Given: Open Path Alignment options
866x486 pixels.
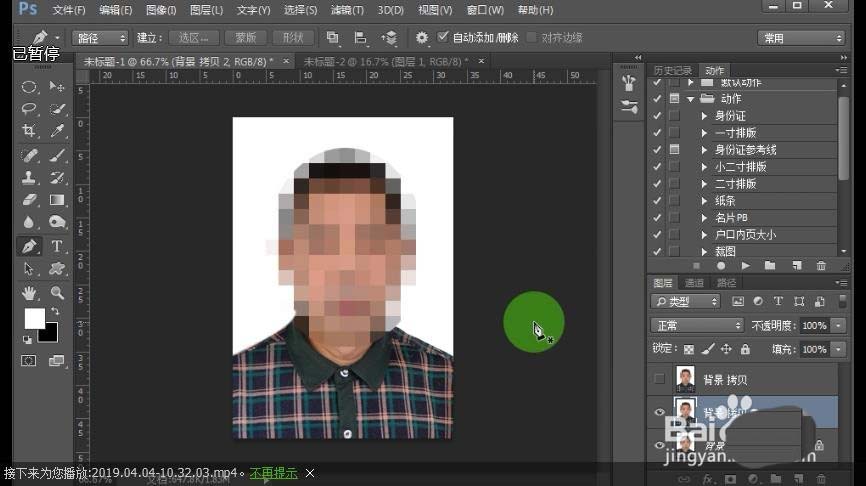Looking at the screenshot, I should [x=361, y=38].
